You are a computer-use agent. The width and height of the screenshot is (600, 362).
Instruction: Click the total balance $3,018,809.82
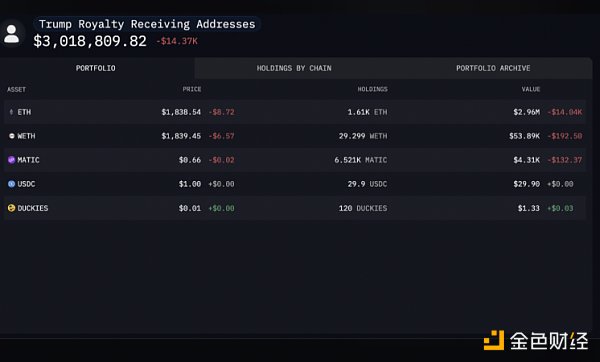[90, 41]
